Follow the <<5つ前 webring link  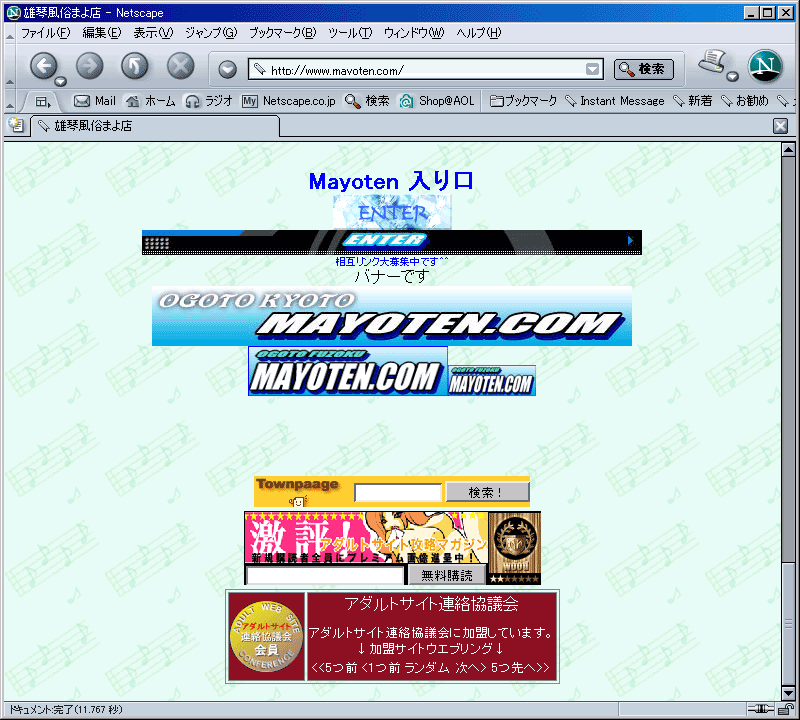point(334,667)
